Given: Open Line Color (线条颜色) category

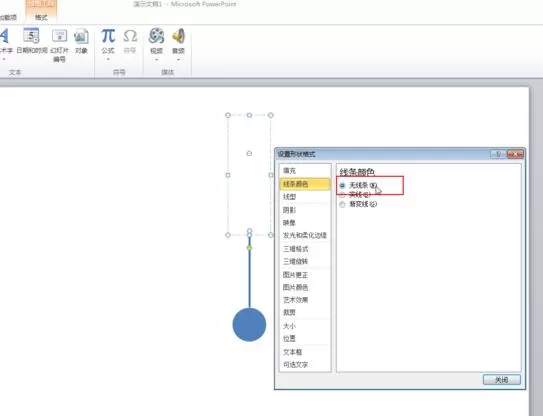Looking at the screenshot, I should (x=305, y=184).
